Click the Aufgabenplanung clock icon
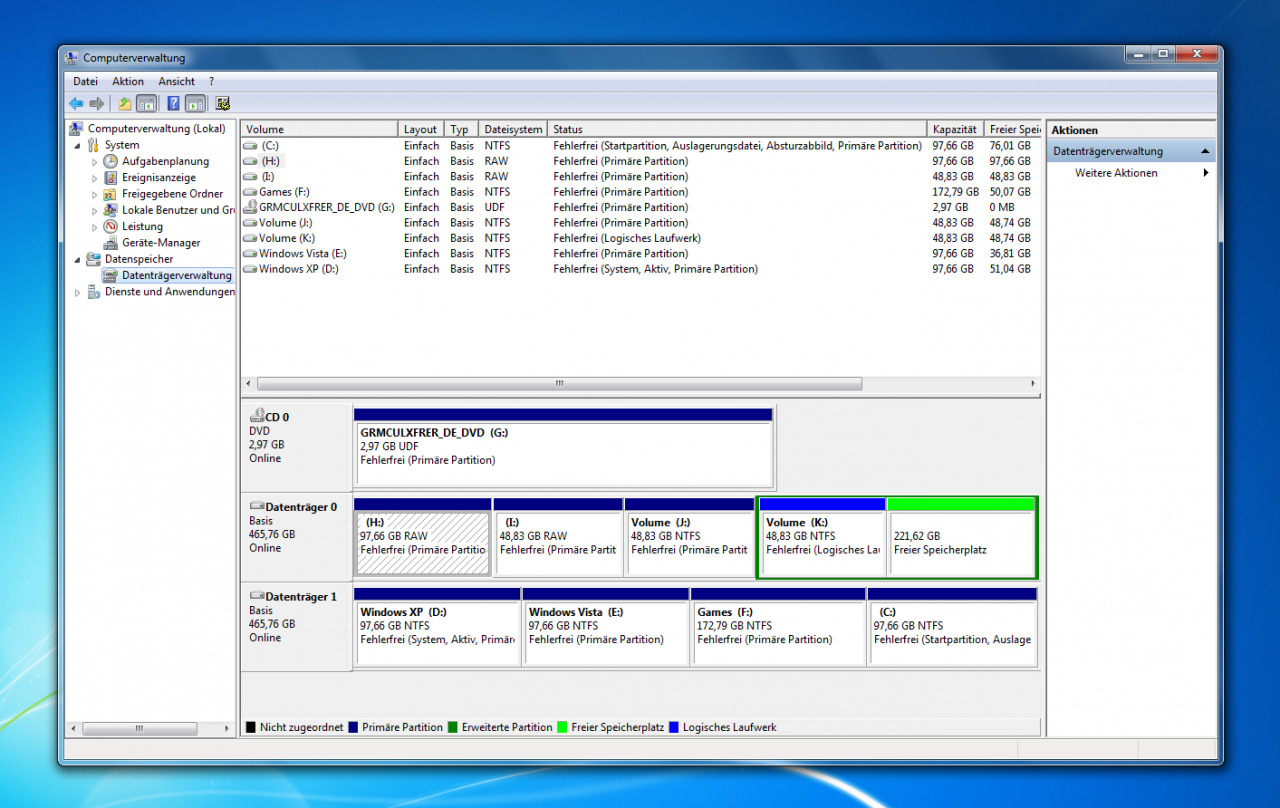 click(111, 161)
